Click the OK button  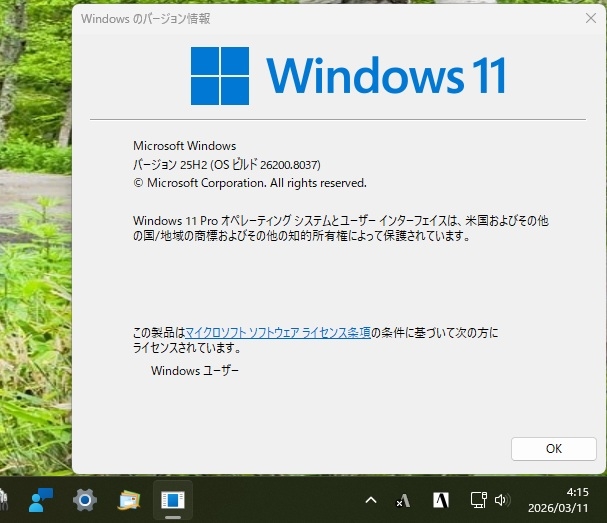point(554,449)
